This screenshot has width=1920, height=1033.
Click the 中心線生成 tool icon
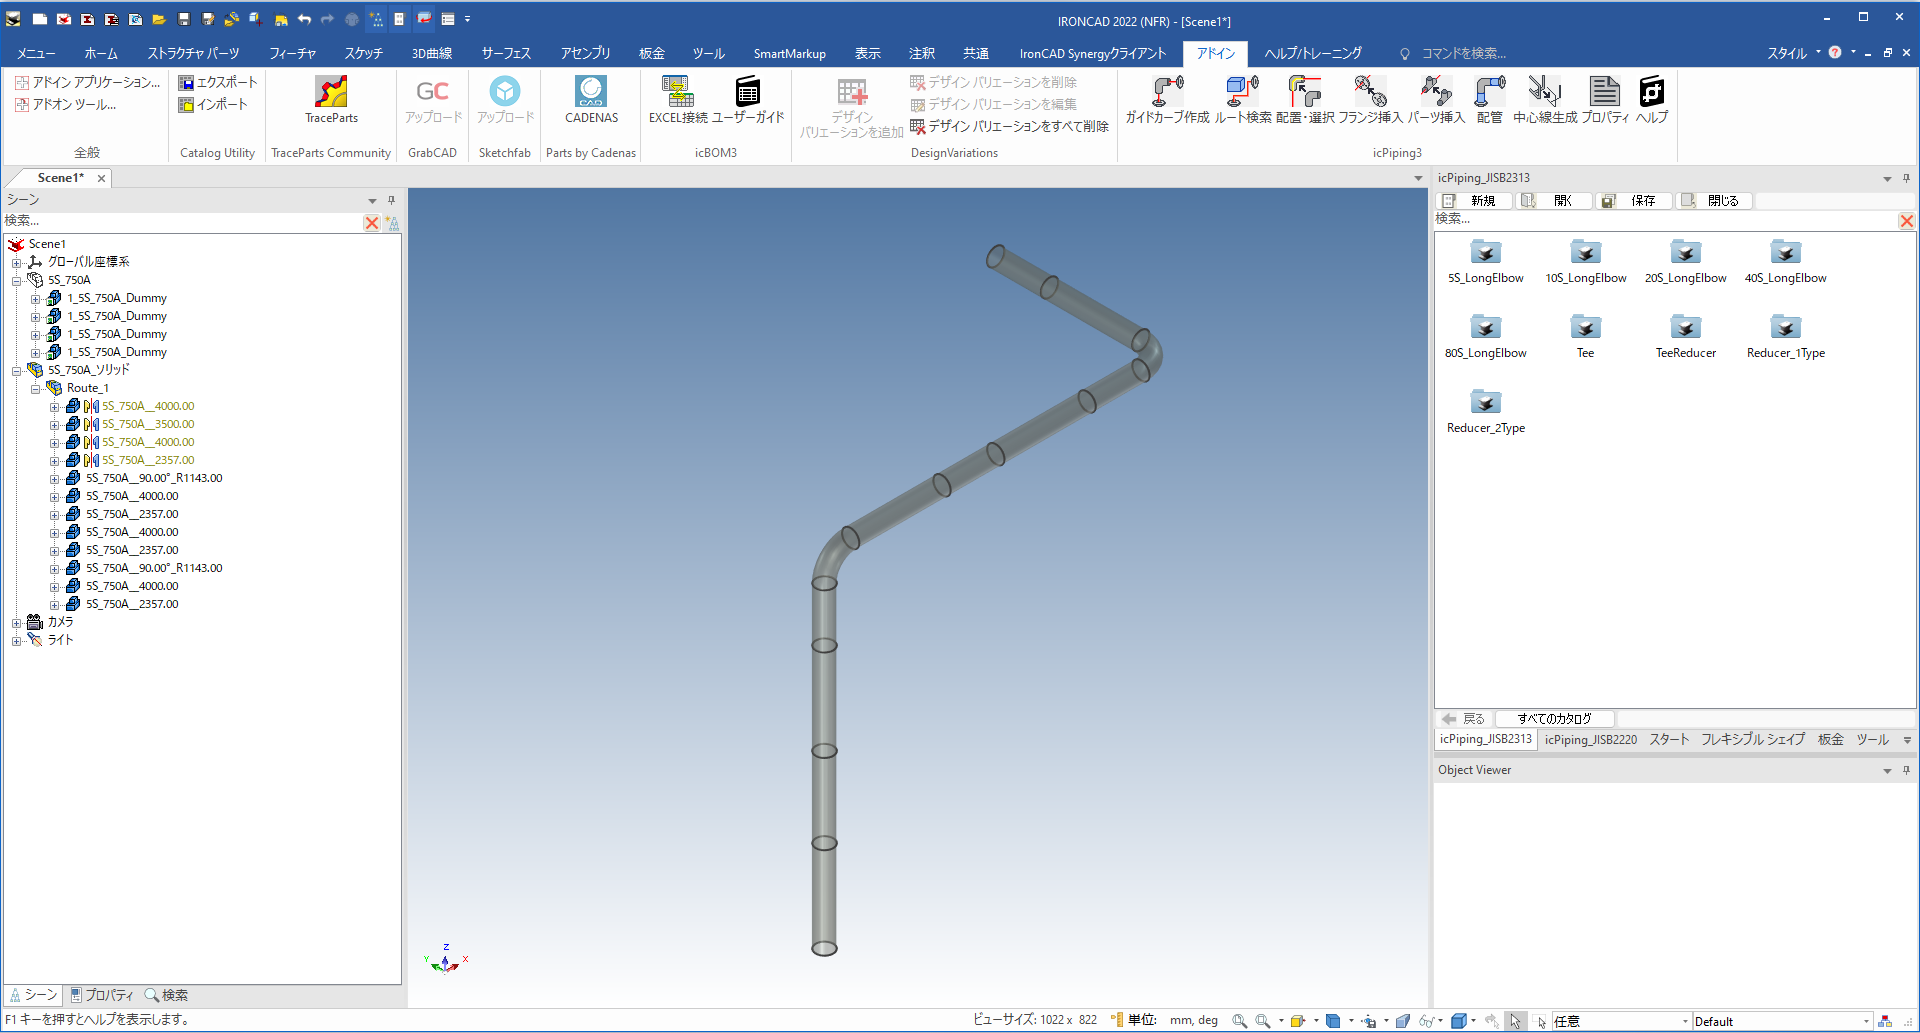[1544, 93]
